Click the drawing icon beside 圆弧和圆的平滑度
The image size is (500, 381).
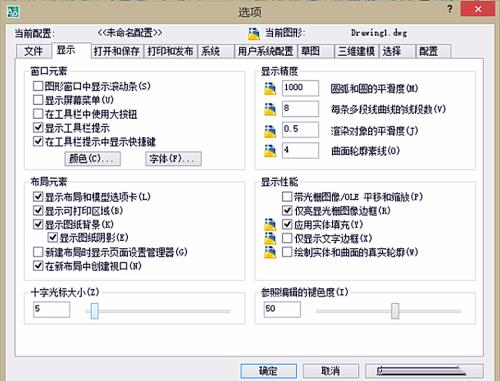[x=270, y=89]
